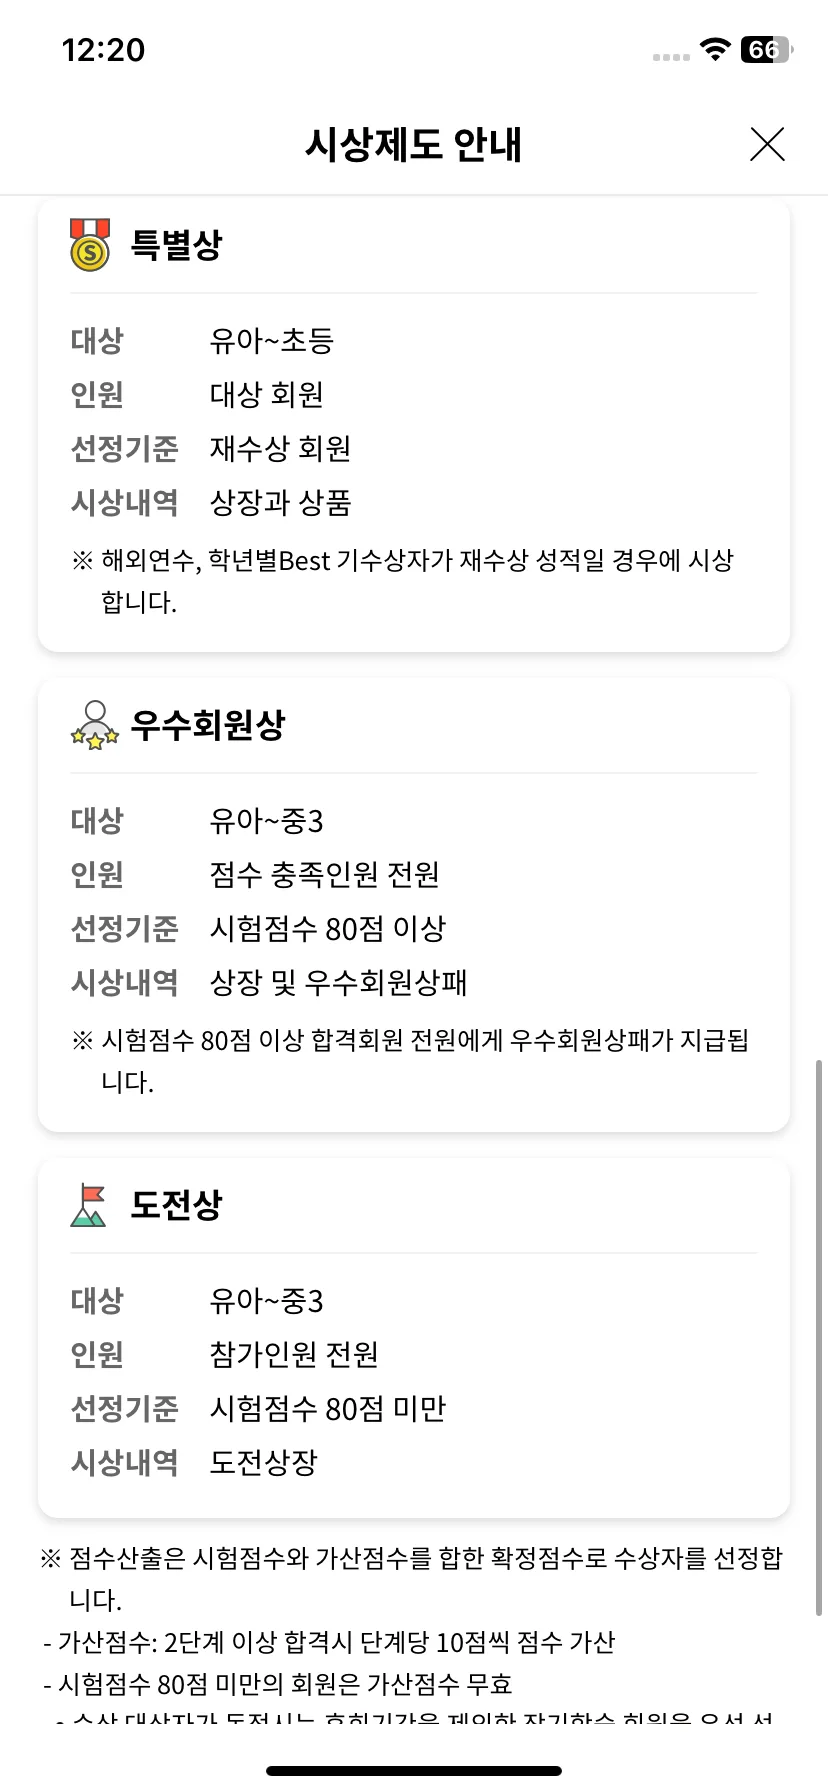Tap the red flag mountain icon beside 도전상
Viewport: 828px width, 1792px height.
click(x=89, y=1205)
